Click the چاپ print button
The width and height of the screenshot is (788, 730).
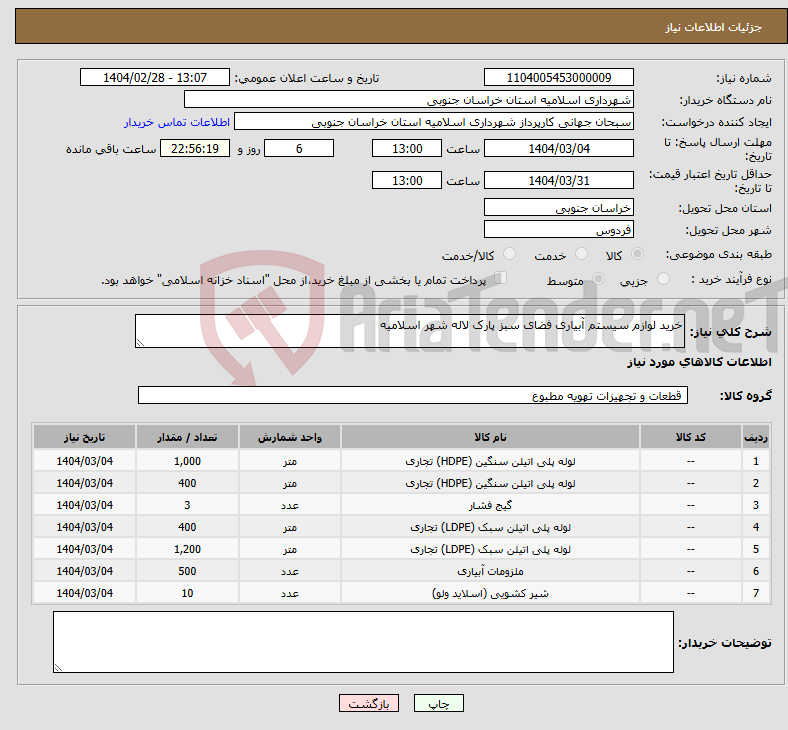438,704
